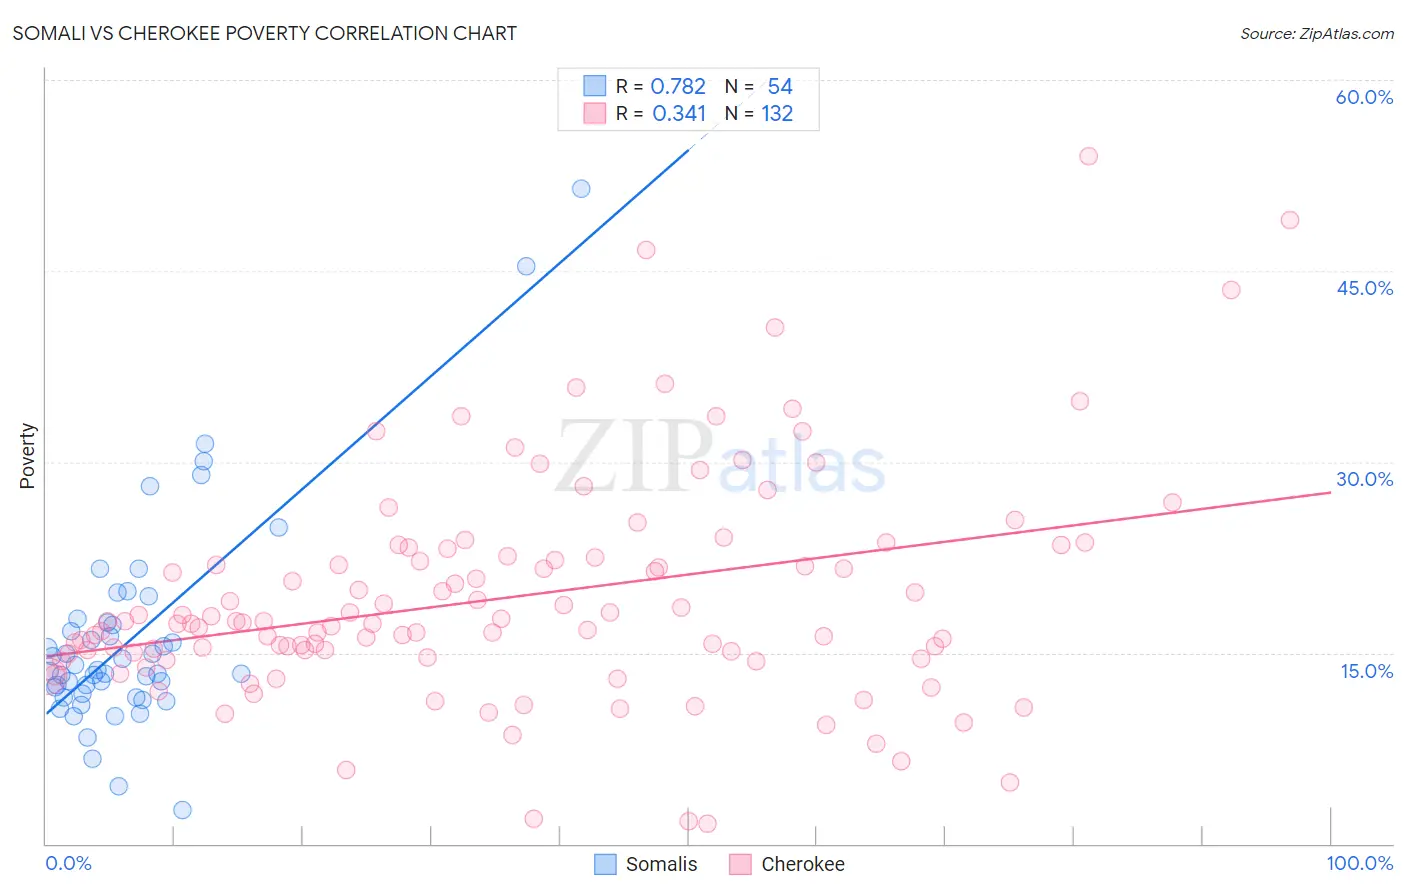Screen dimensions: 1406x892
Task: Click the Poverty axis title
Action: 27,456
